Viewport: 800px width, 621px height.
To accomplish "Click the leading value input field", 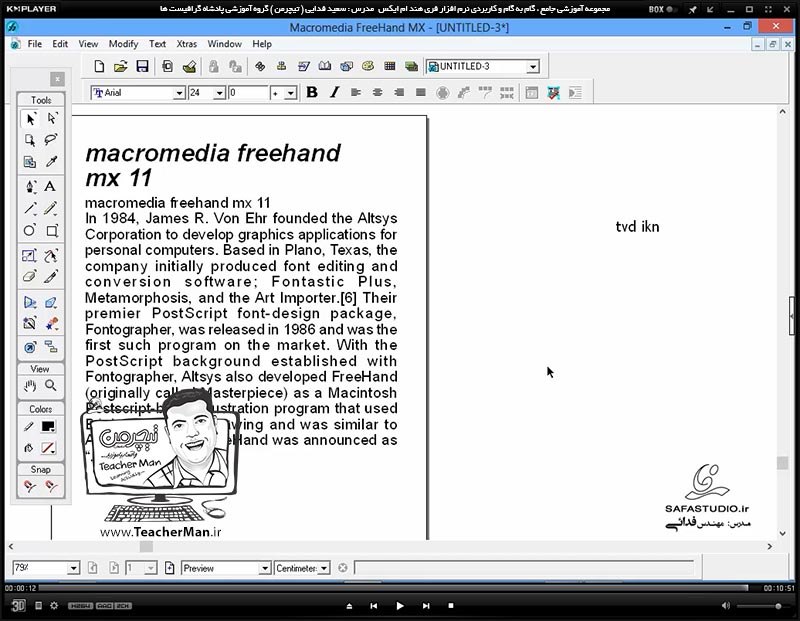I will tap(248, 93).
